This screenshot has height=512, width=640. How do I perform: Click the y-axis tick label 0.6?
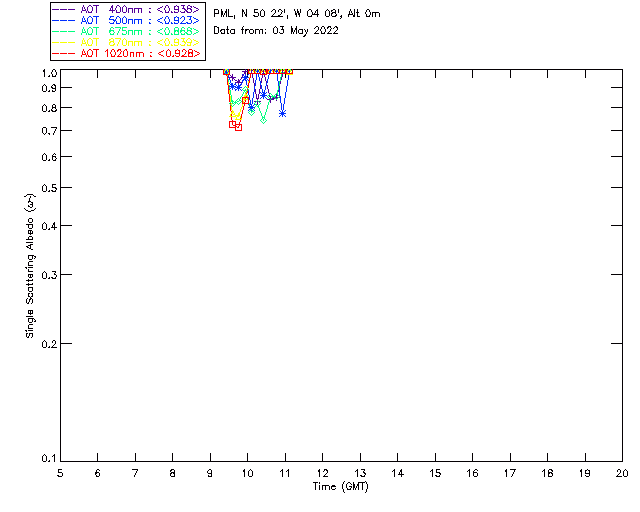[x=49, y=157]
